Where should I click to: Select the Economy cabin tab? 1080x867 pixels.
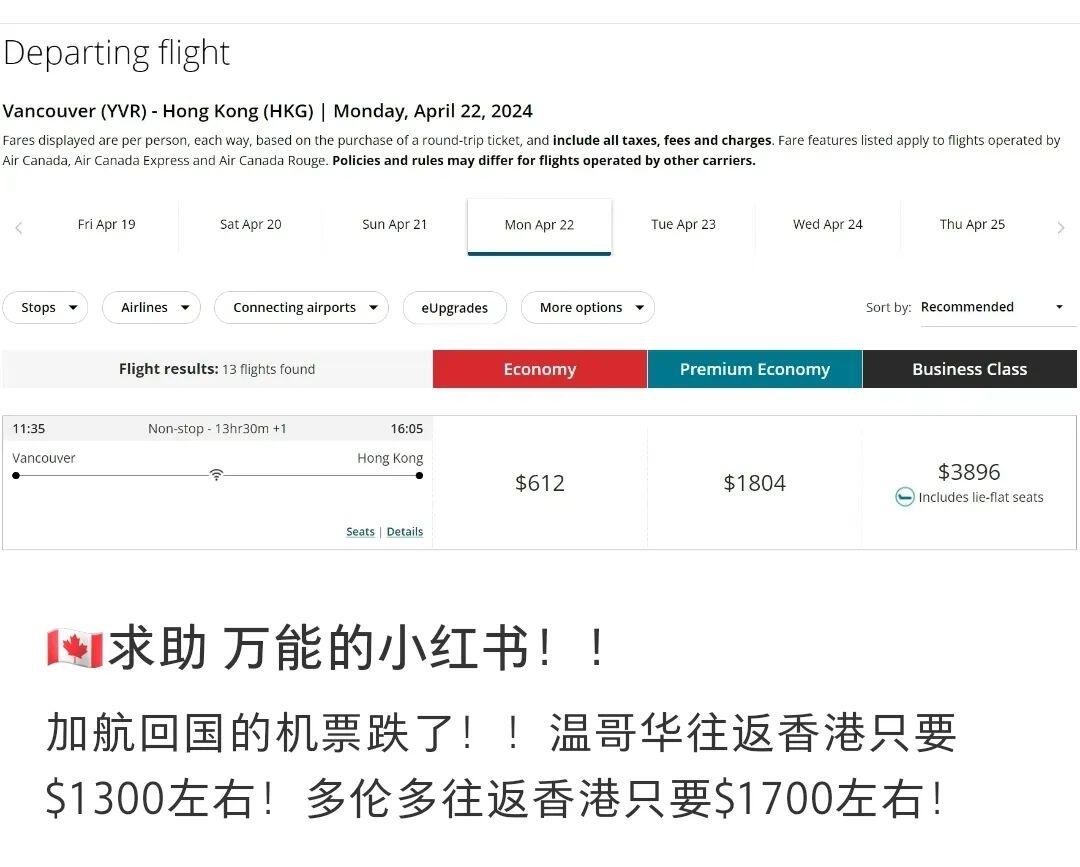click(540, 369)
